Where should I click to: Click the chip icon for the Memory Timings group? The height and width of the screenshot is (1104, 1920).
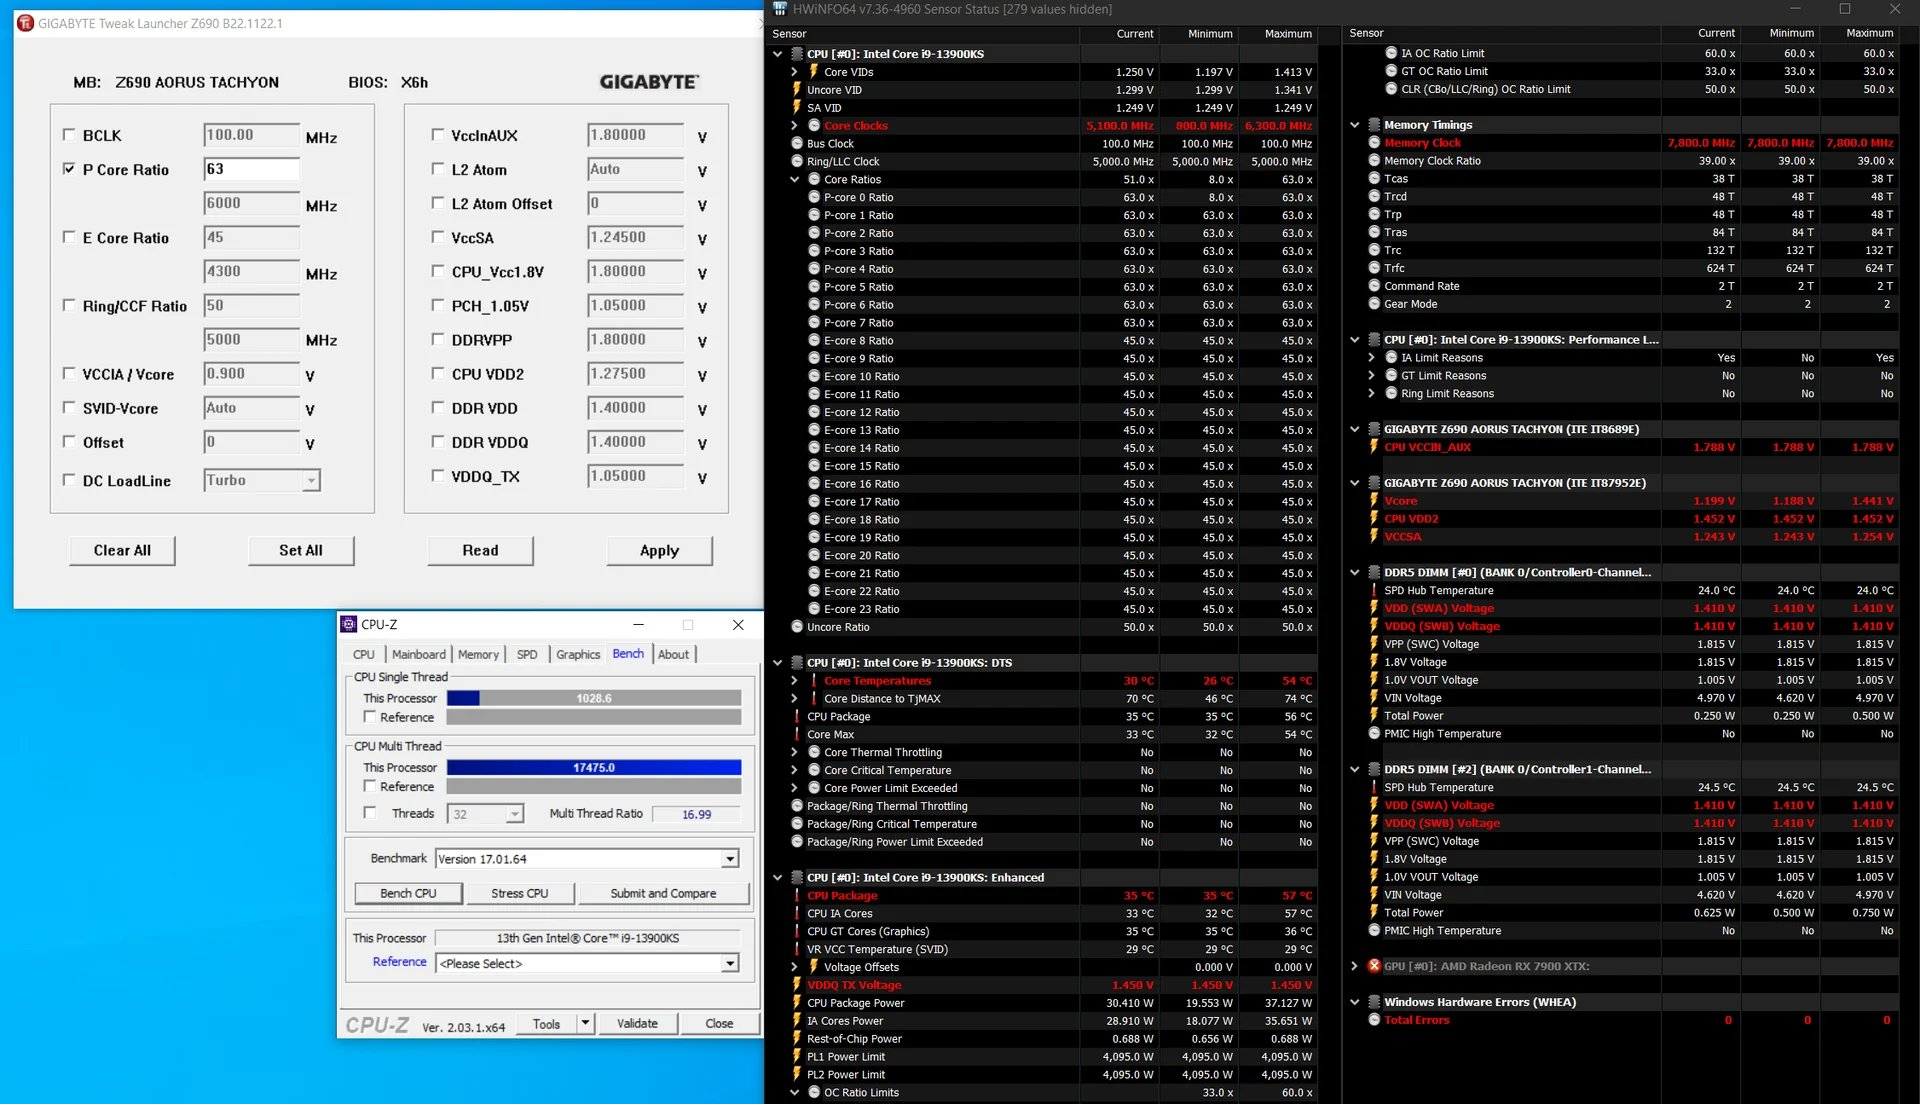tap(1374, 125)
